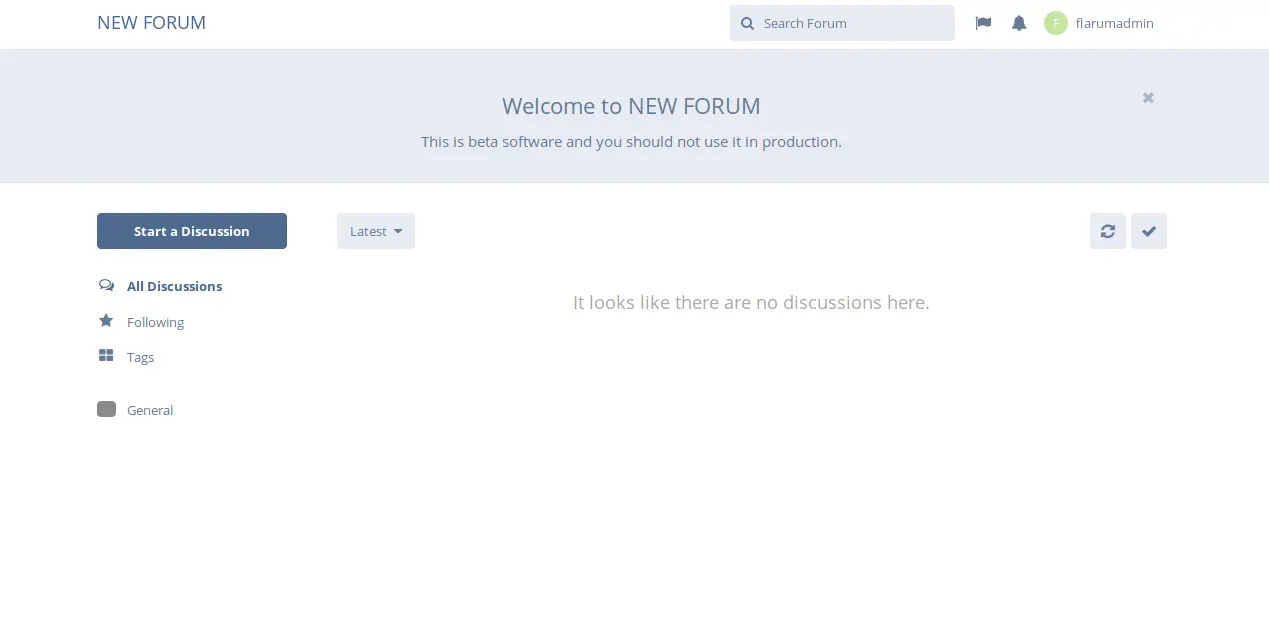Dismiss the welcome banner with X
This screenshot has width=1269, height=625.
(1148, 97)
